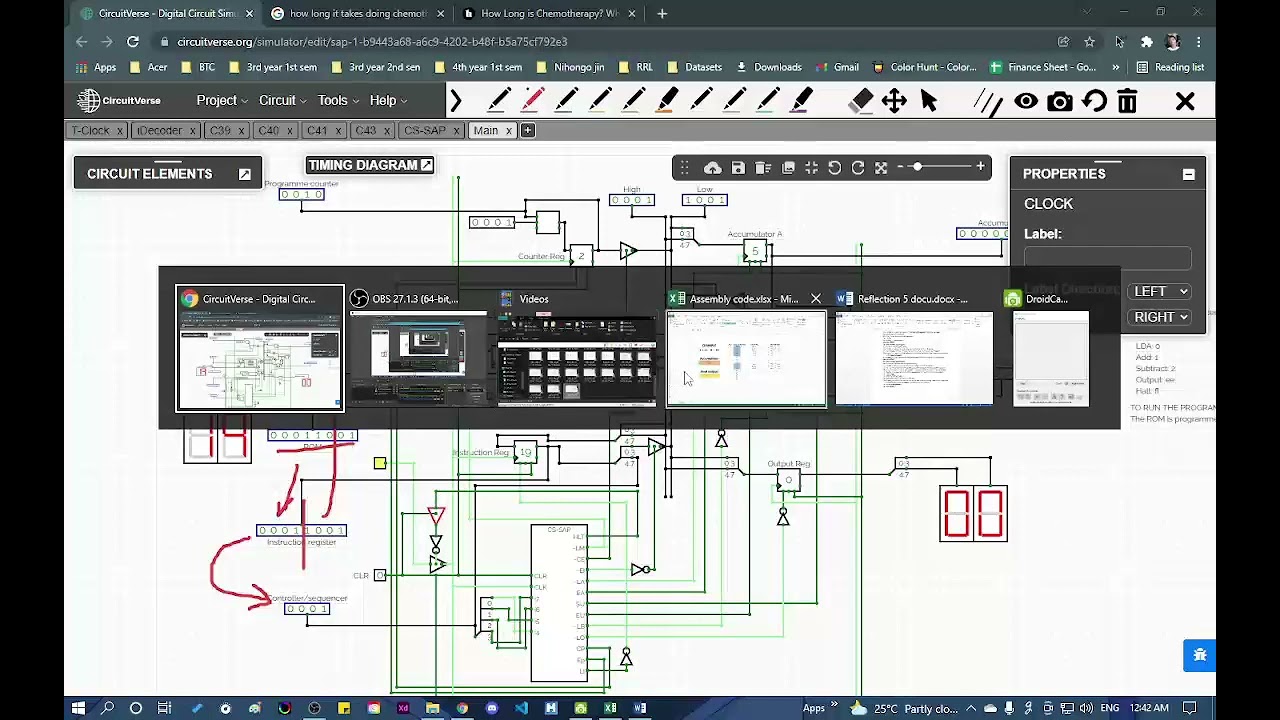The width and height of the screenshot is (1280, 720).
Task: Add a new circuit tab with plus
Action: [527, 131]
